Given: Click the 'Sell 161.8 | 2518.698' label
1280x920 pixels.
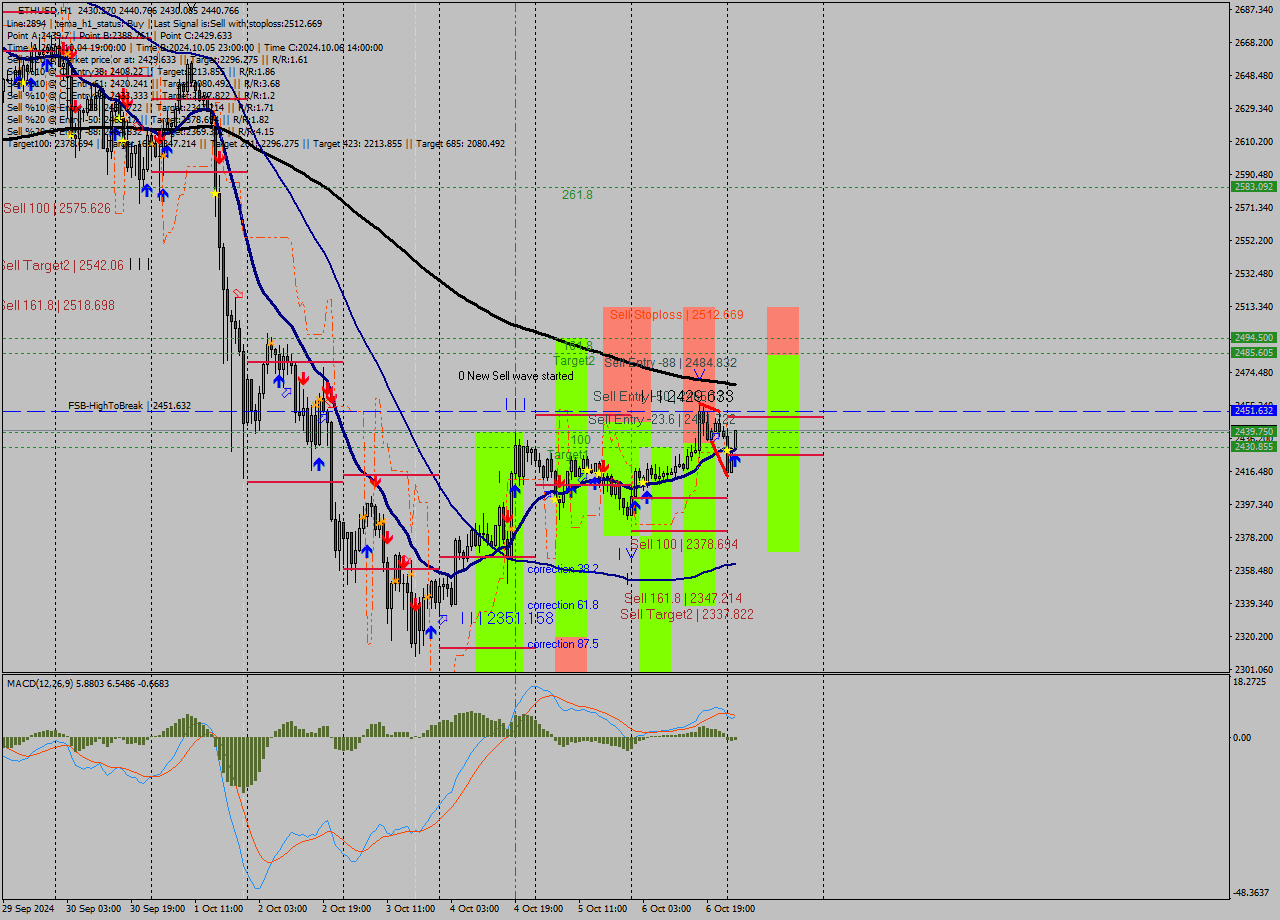Looking at the screenshot, I should tap(57, 305).
